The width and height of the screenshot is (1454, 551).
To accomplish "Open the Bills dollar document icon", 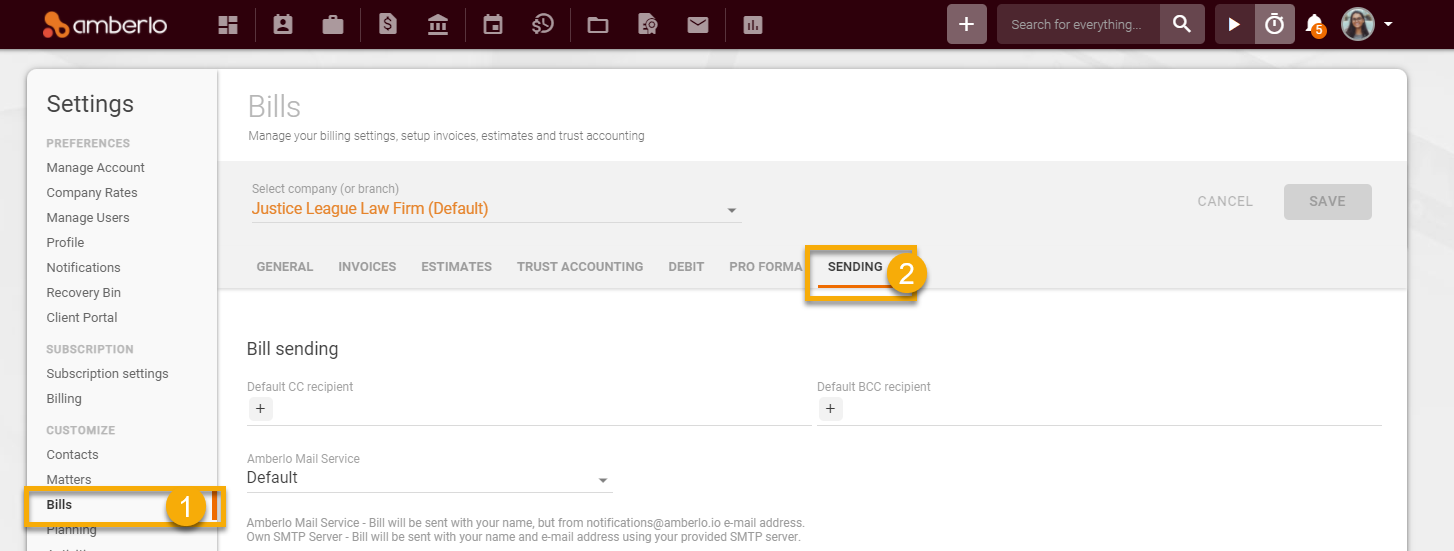I will (388, 25).
